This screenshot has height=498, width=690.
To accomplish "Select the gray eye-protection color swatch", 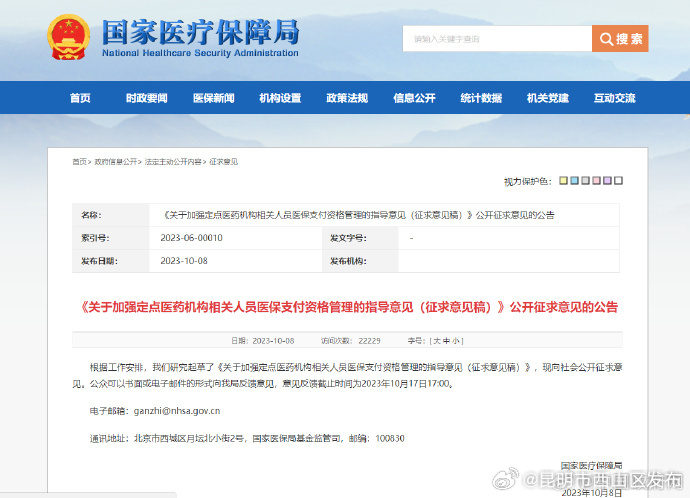I will (585, 180).
